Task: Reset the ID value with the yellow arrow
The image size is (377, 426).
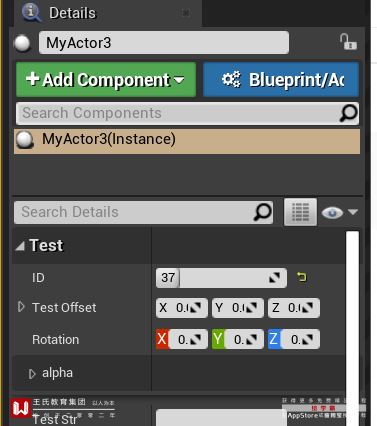Action: click(301, 277)
